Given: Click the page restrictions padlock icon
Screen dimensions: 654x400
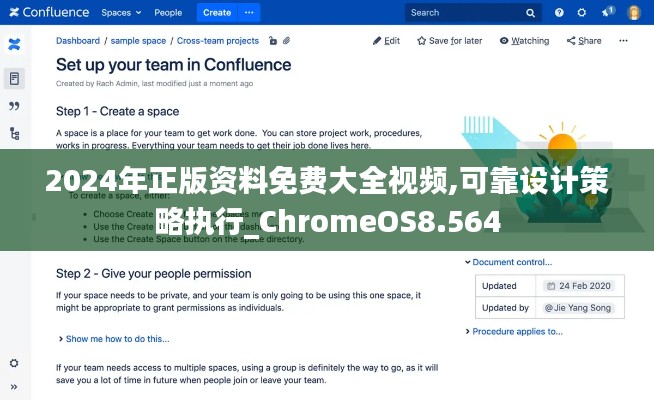Looking at the screenshot, I should 270,41.
